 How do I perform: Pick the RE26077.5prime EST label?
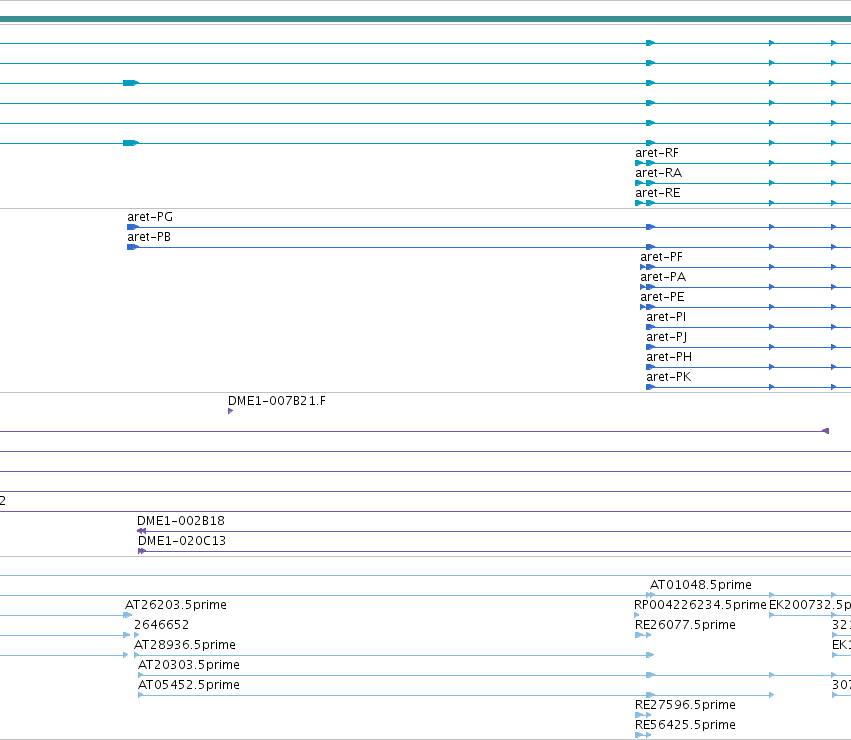[685, 625]
